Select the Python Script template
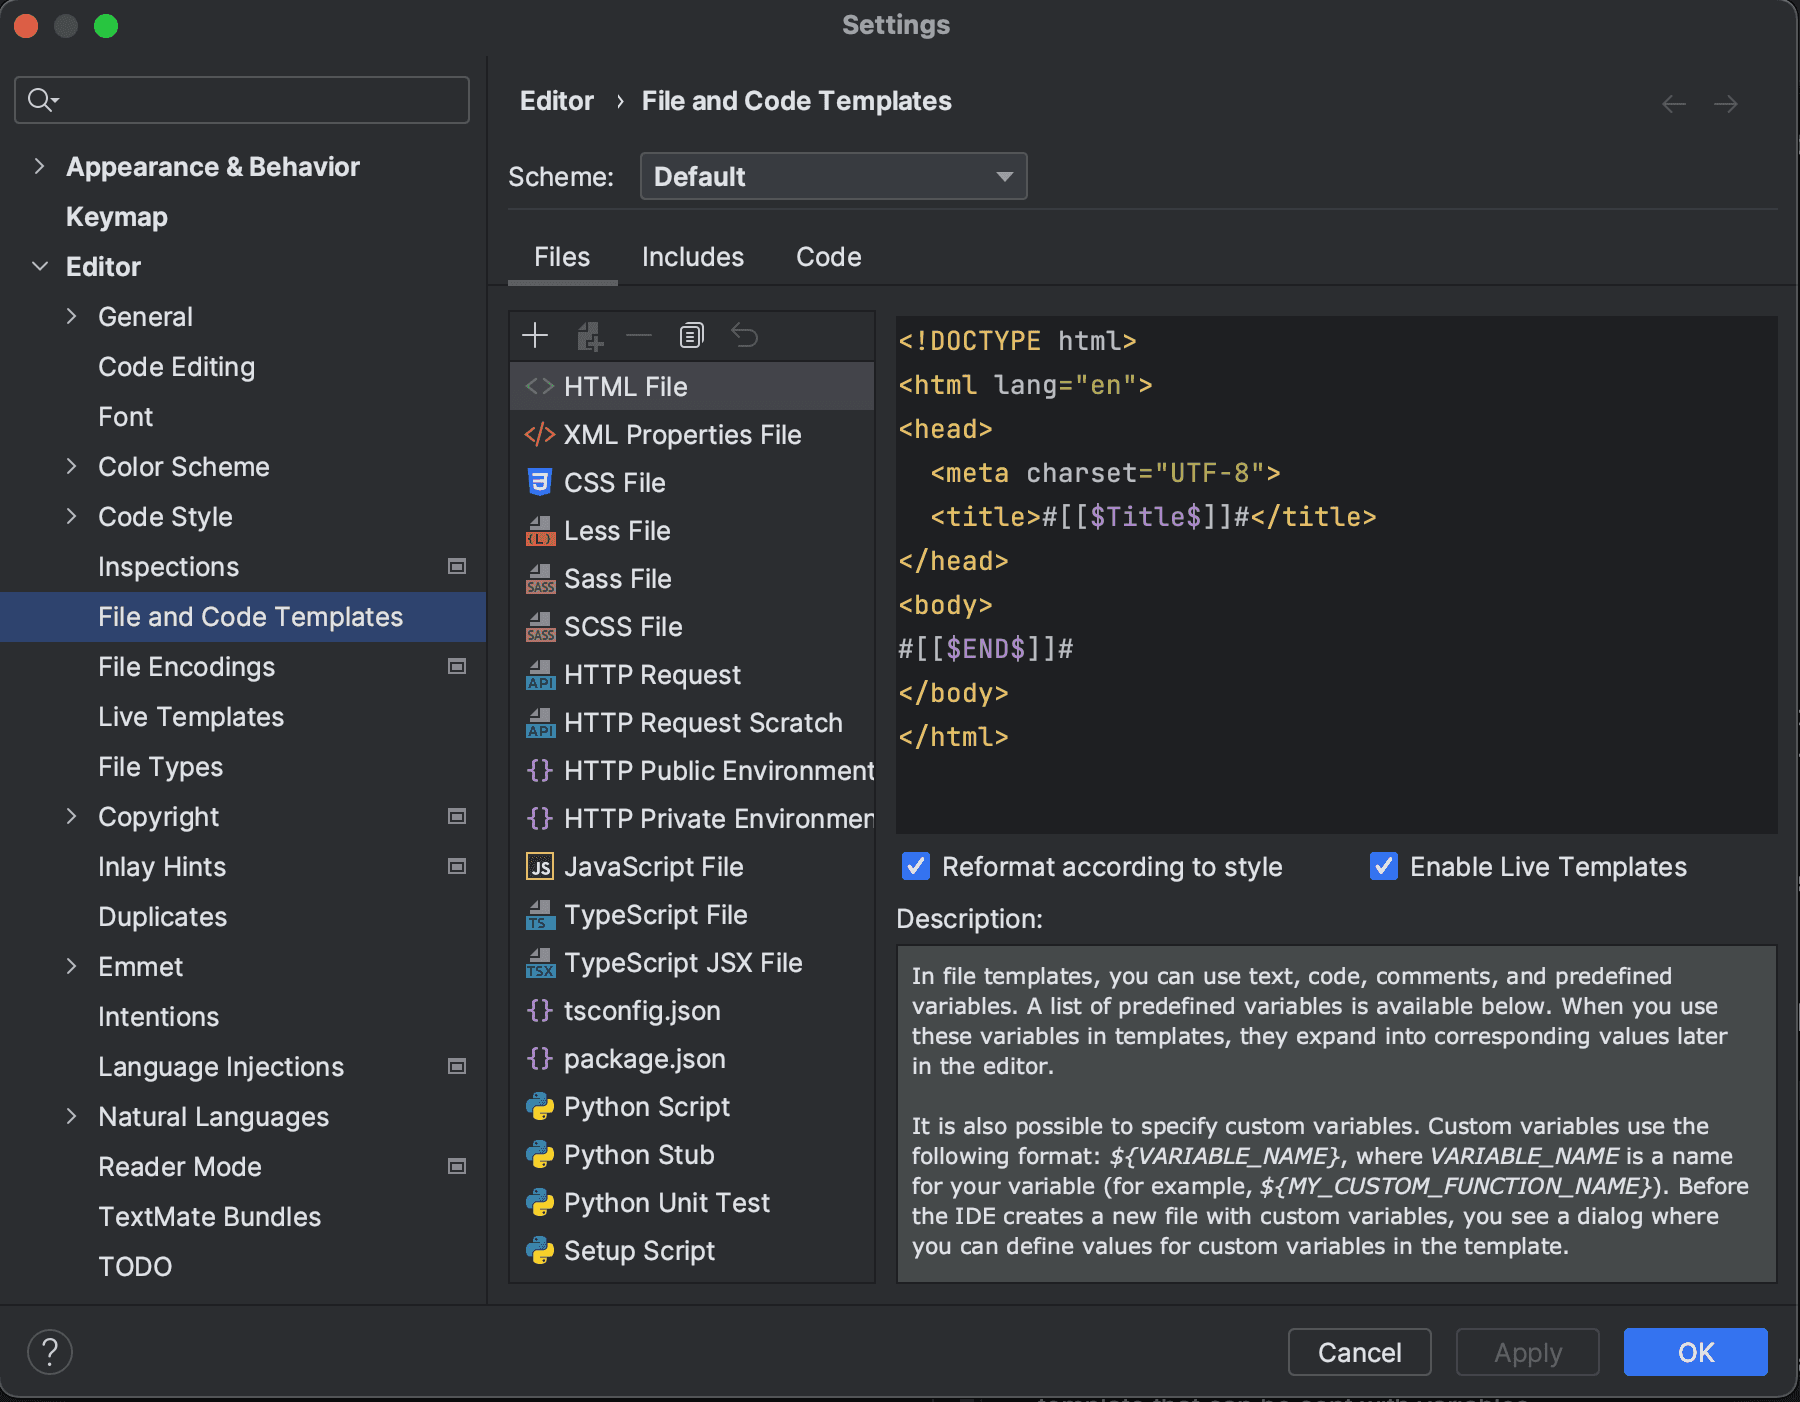Viewport: 1800px width, 1402px height. tap(646, 1106)
